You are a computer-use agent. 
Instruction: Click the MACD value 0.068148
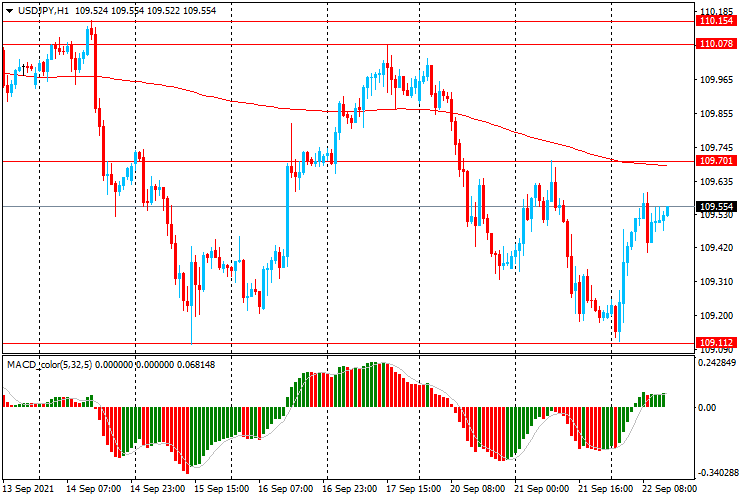point(196,365)
